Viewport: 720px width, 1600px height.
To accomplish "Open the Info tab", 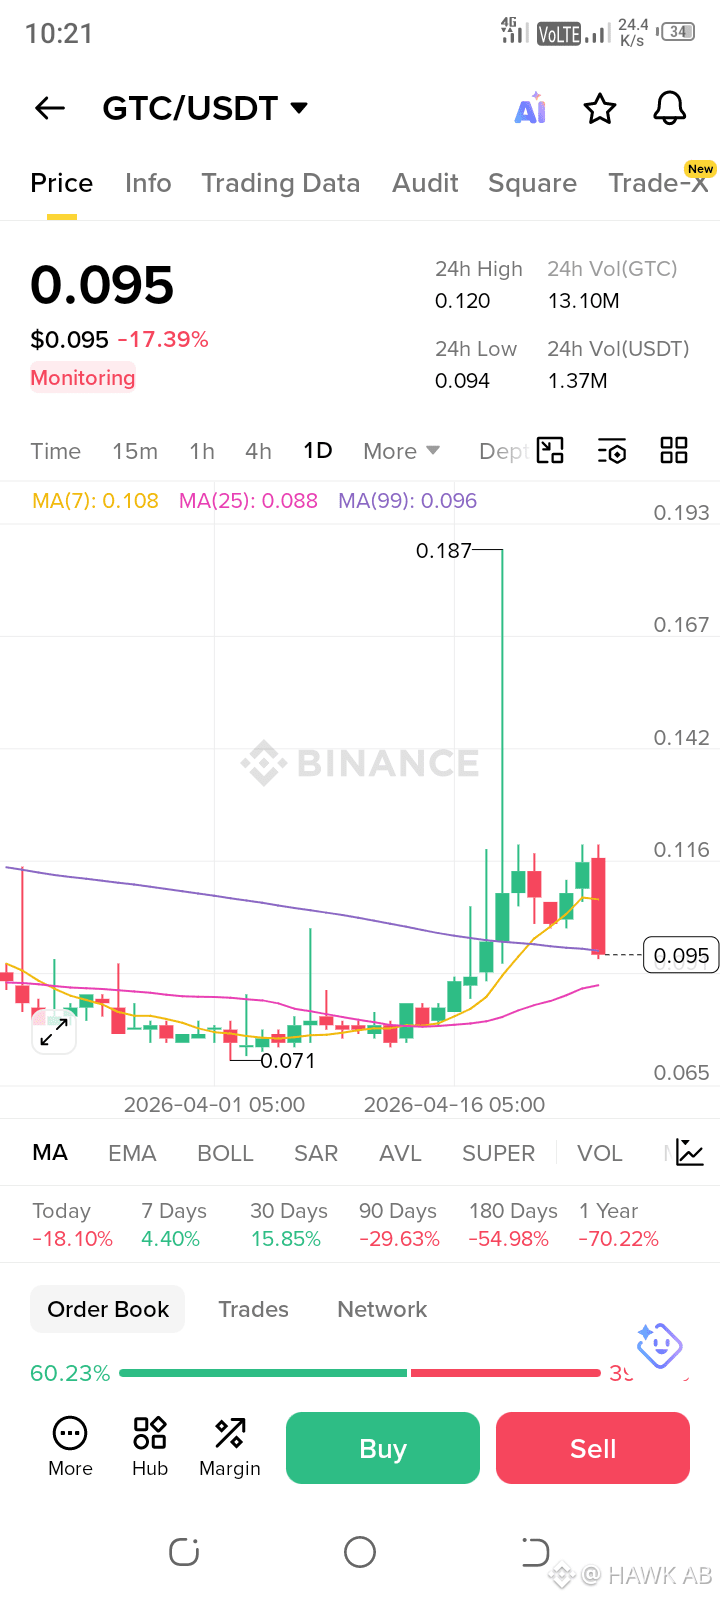I will (x=148, y=183).
